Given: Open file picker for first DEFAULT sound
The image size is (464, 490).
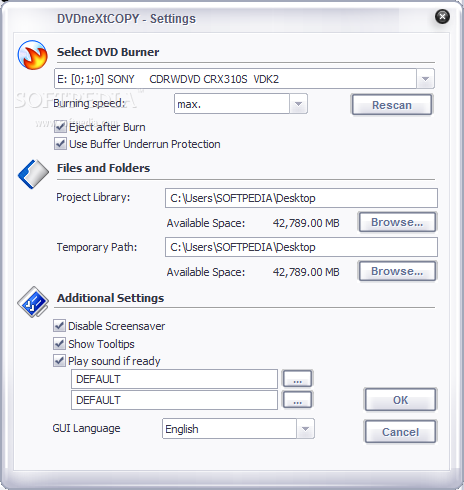Looking at the screenshot, I should [x=298, y=379].
